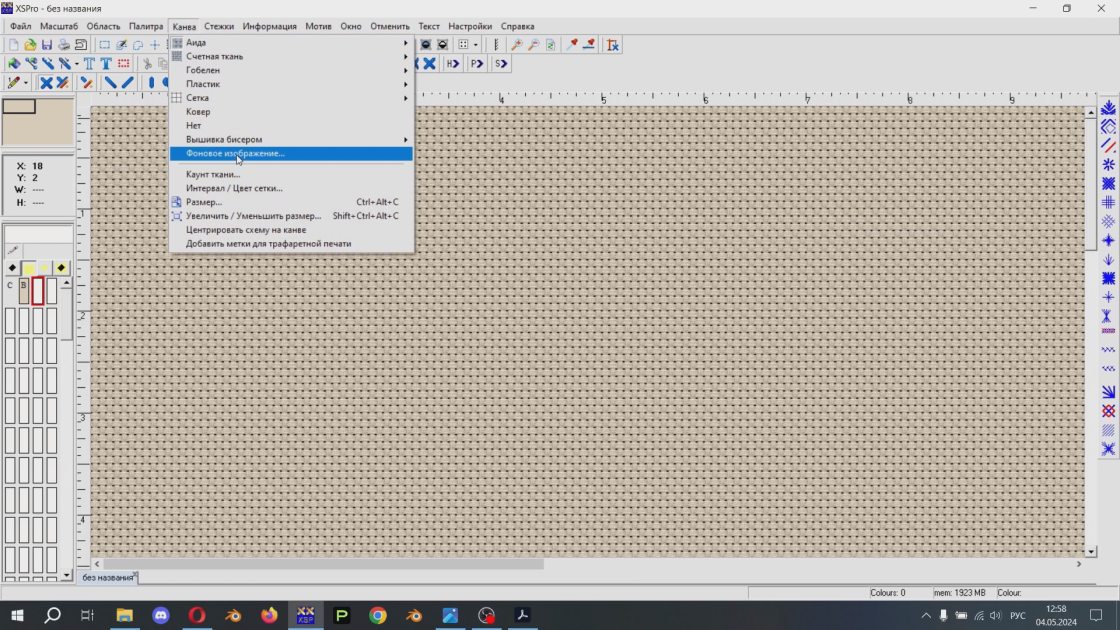Select the B background color swatch

(24, 291)
